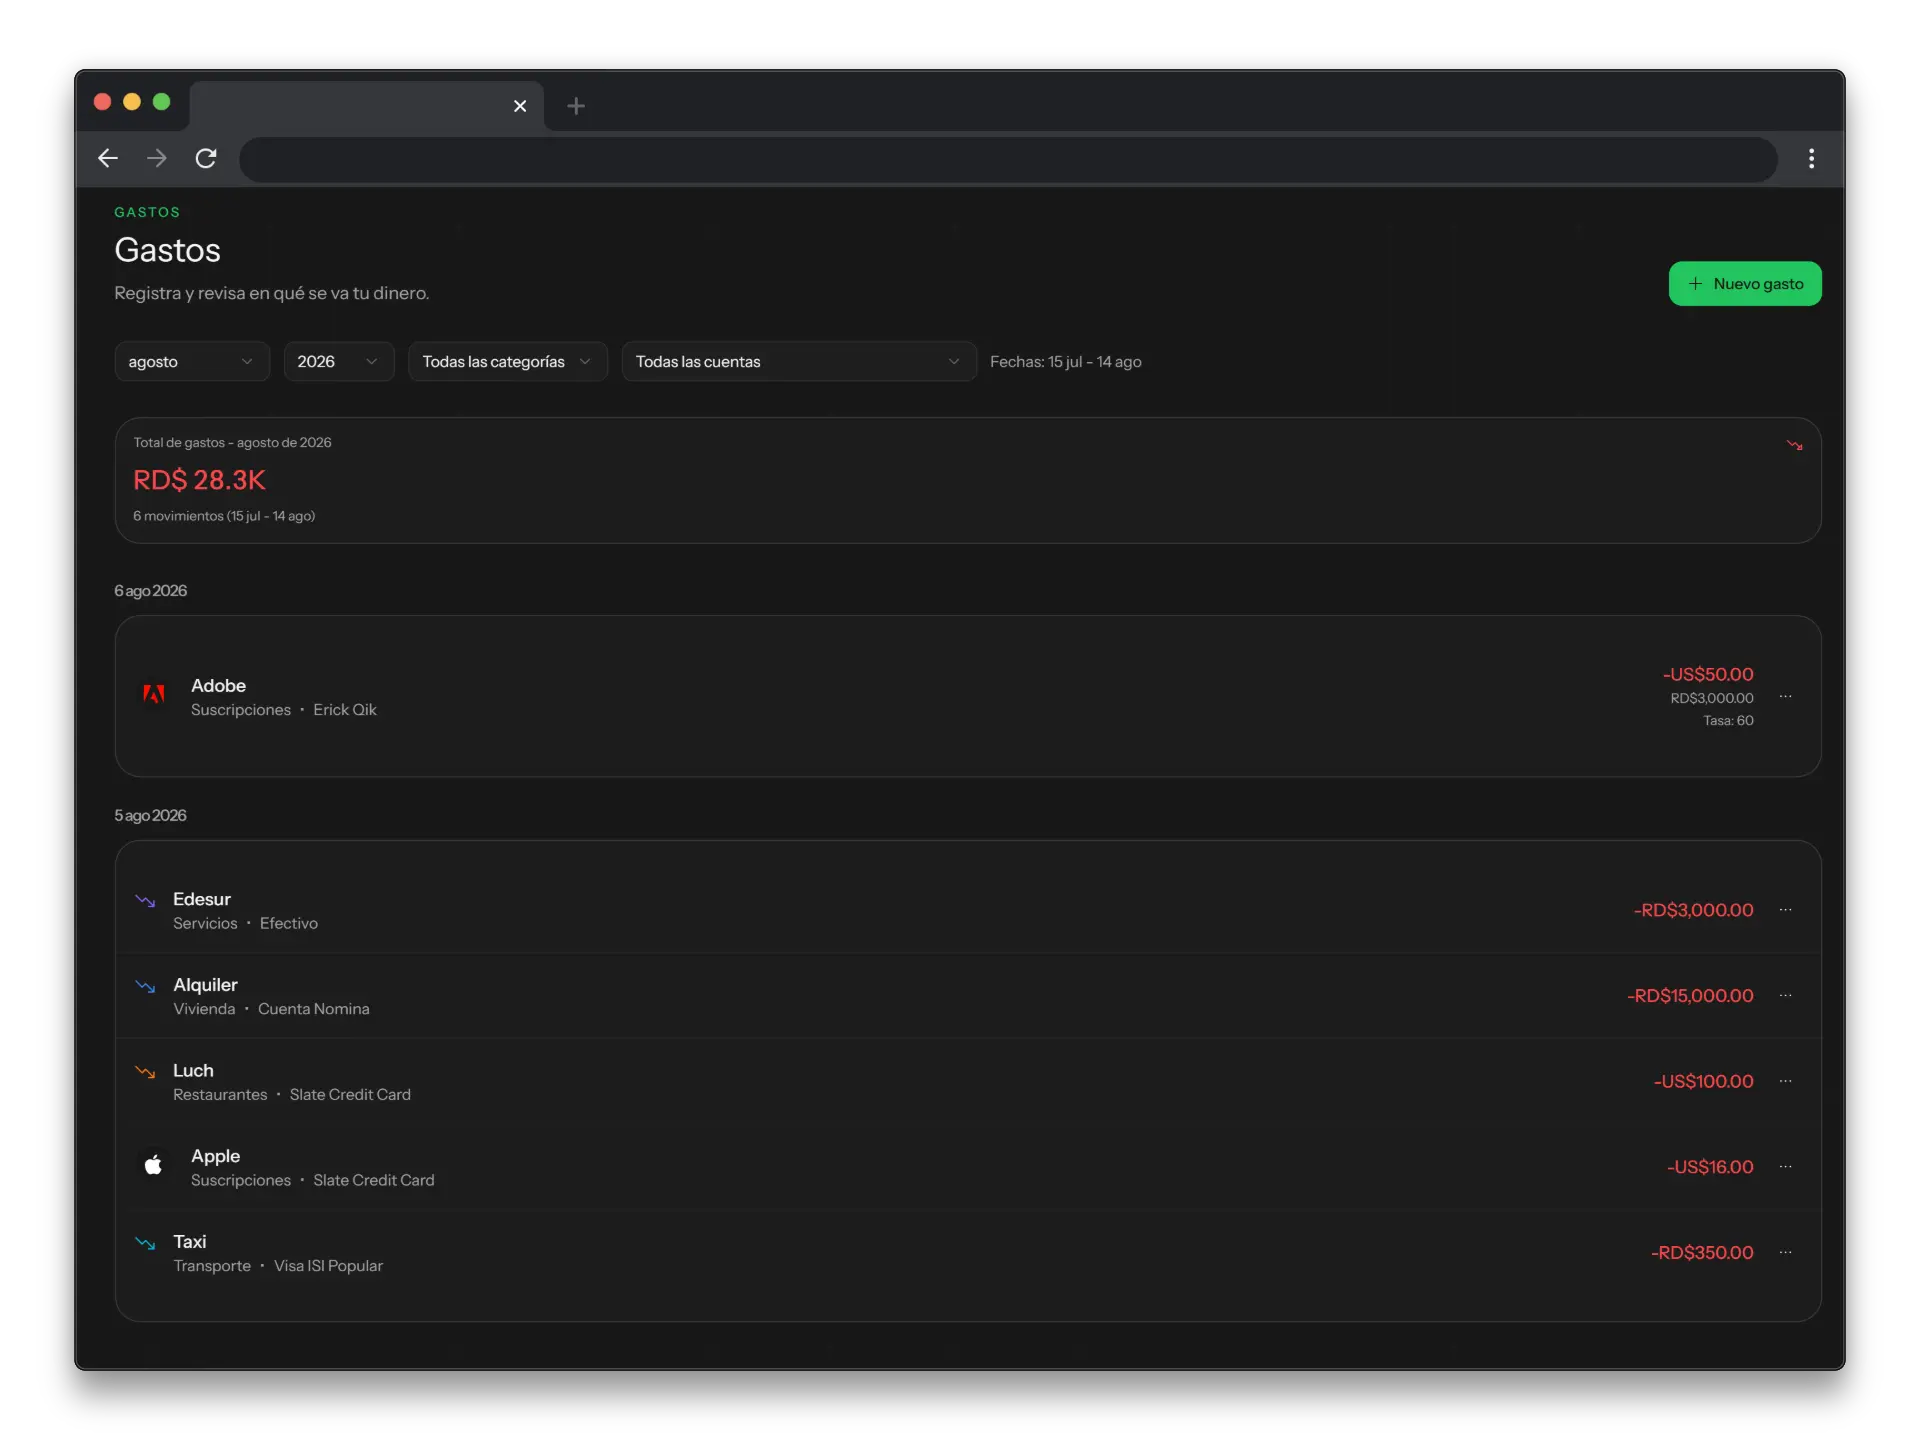This screenshot has width=1920, height=1440.
Task: Click the Edesur trend icon
Action: tap(145, 901)
